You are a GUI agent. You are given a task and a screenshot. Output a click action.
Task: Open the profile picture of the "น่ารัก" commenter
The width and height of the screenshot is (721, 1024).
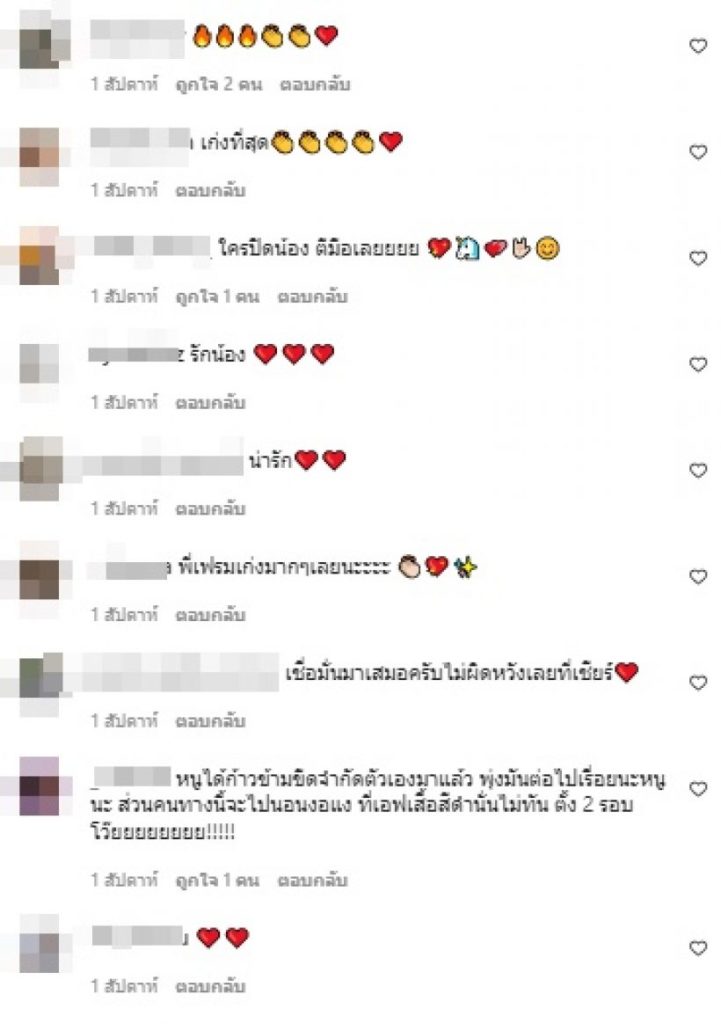pyautogui.click(x=40, y=469)
